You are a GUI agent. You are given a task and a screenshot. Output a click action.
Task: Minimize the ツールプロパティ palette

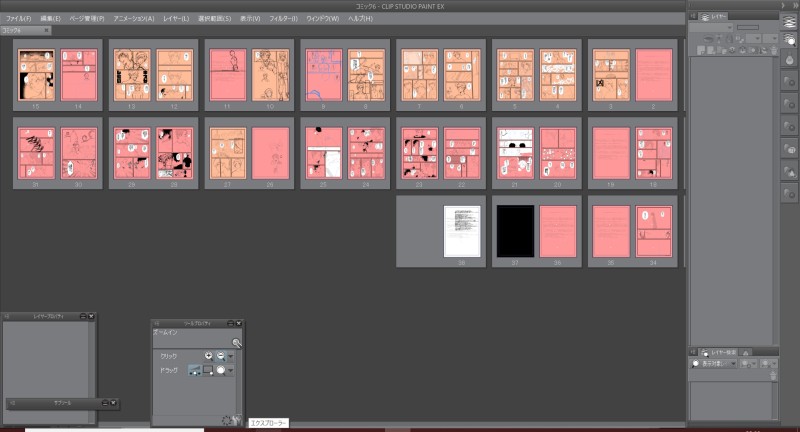[231, 323]
